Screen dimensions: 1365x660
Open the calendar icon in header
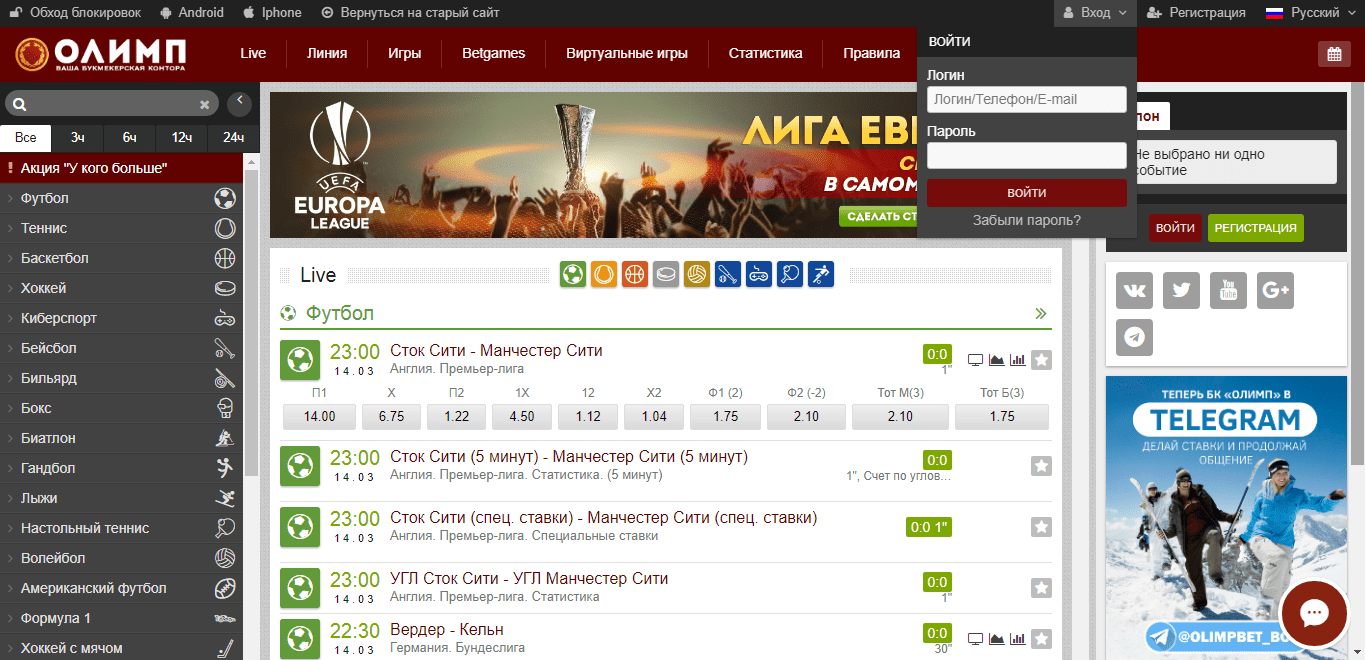[1334, 54]
